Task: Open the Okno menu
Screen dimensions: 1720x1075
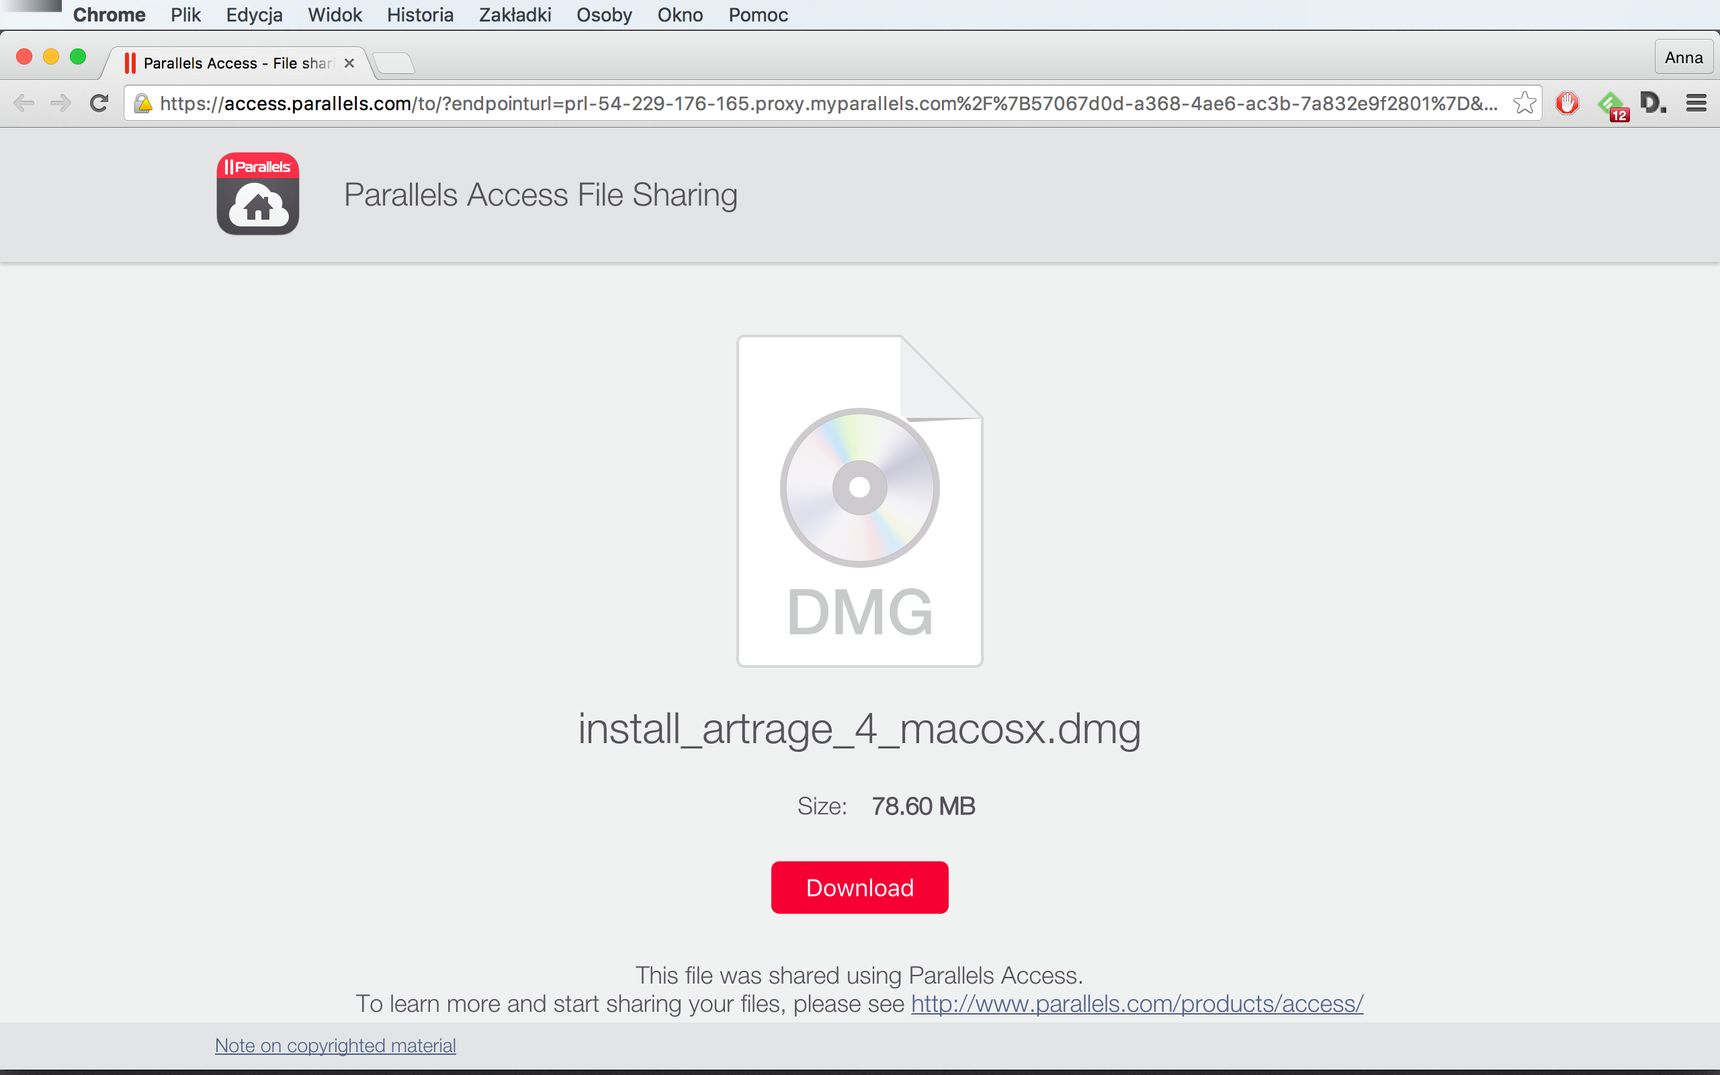Action: pyautogui.click(x=680, y=15)
